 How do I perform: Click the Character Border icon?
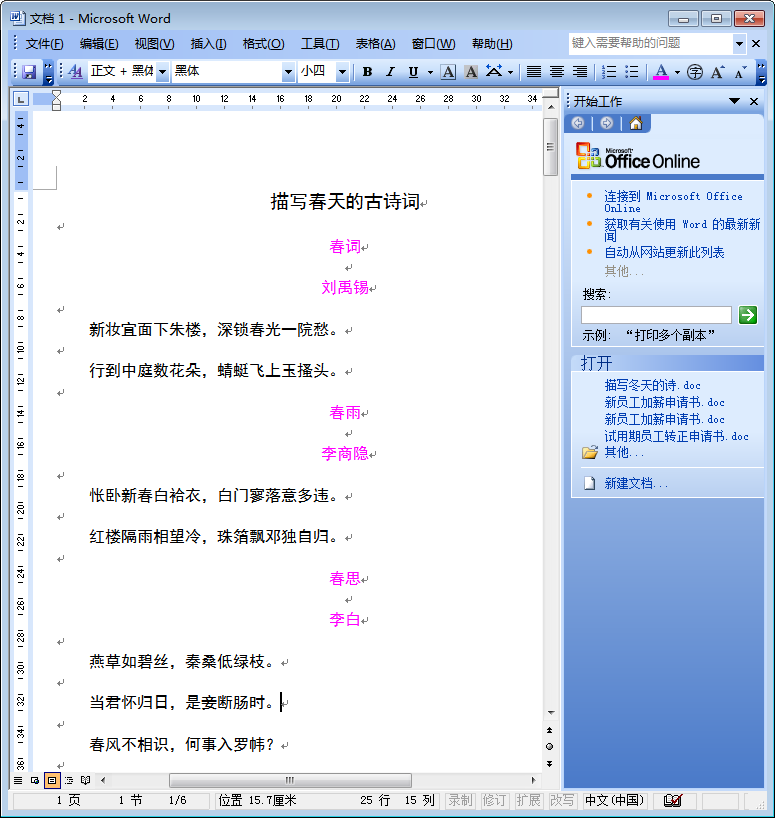point(448,72)
